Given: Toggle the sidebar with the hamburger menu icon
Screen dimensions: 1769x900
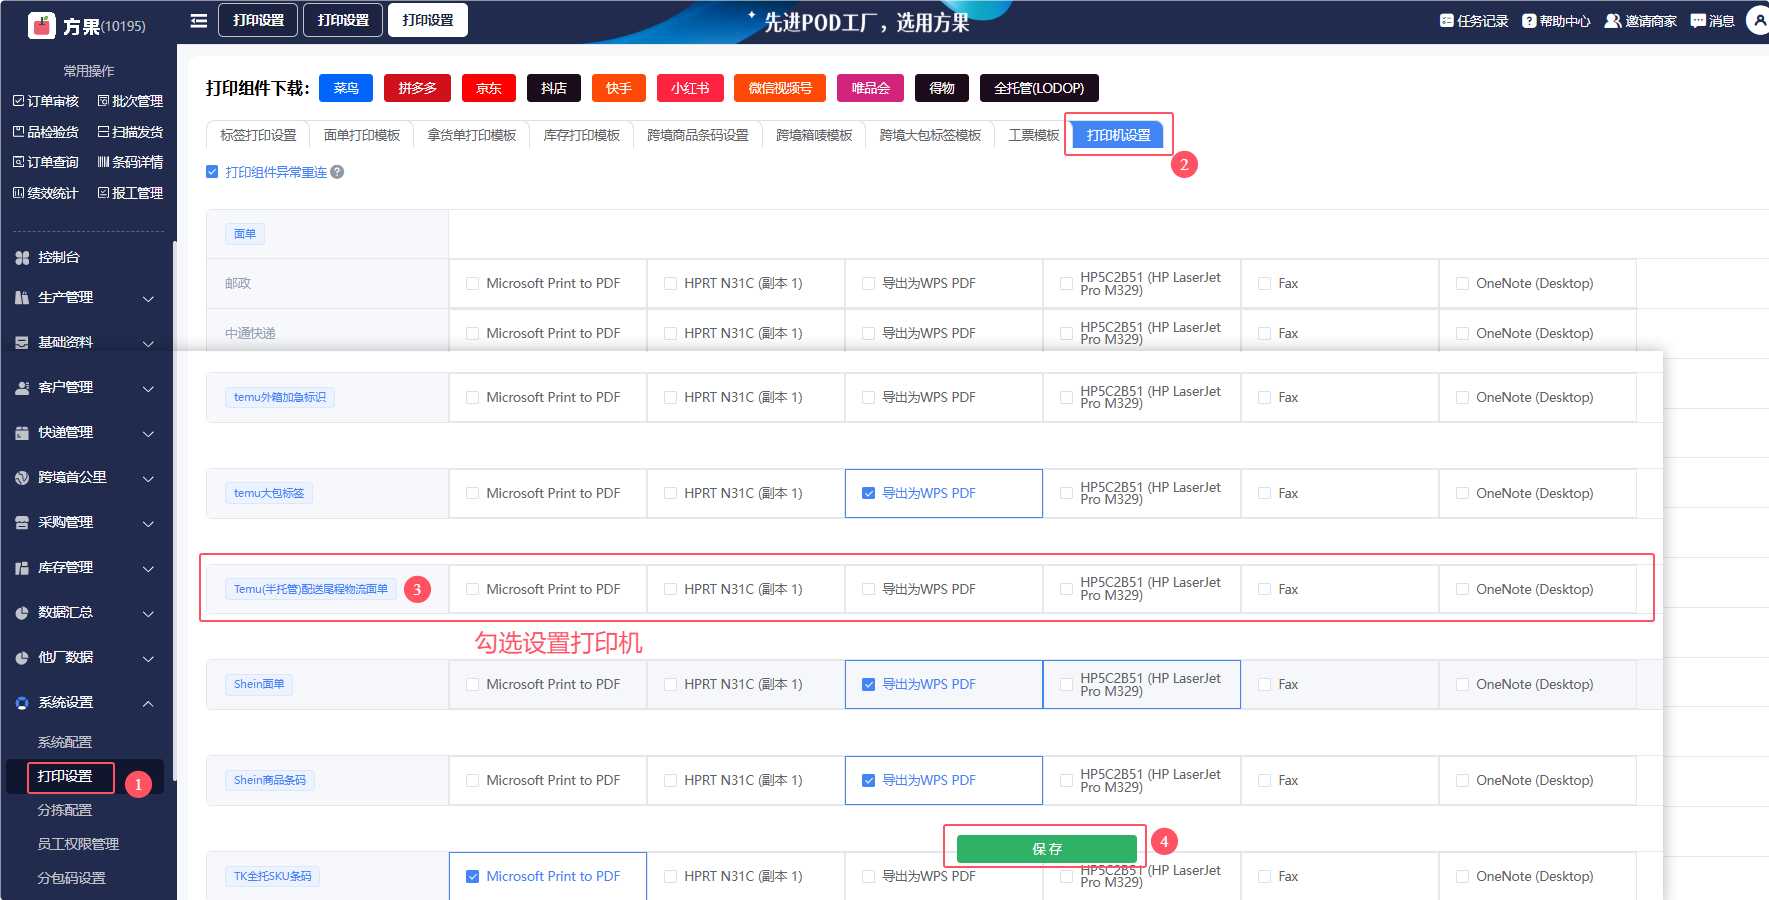Looking at the screenshot, I should tap(199, 20).
